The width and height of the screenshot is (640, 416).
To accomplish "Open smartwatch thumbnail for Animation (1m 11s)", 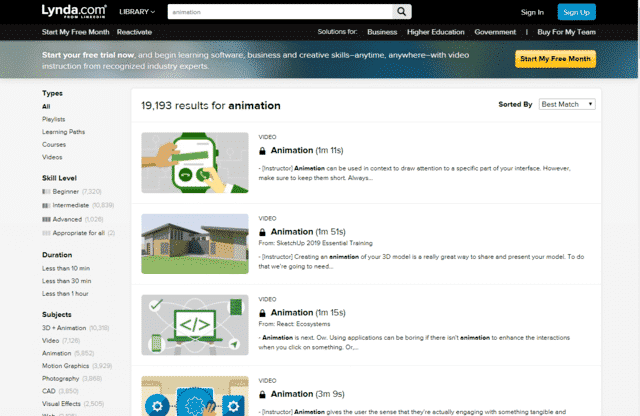I will 195,162.
